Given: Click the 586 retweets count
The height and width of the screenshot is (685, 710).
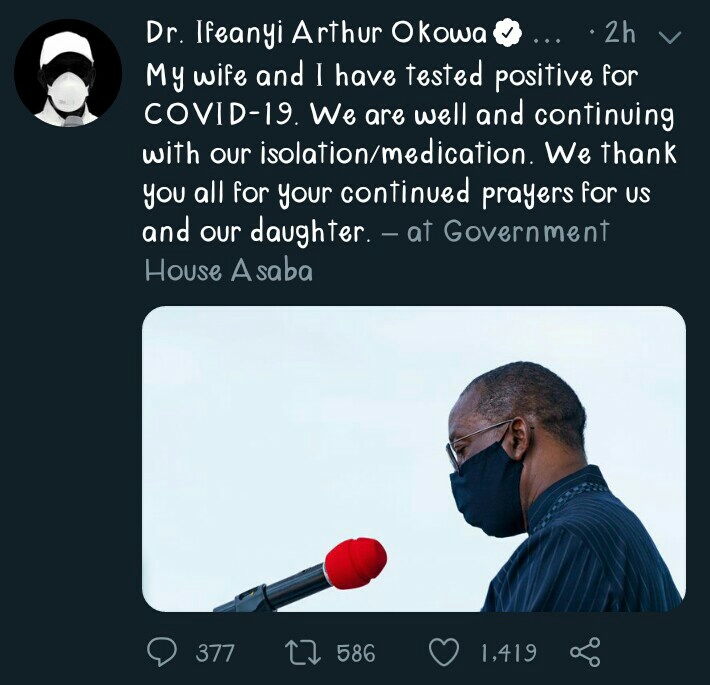Looking at the screenshot, I should [x=356, y=653].
